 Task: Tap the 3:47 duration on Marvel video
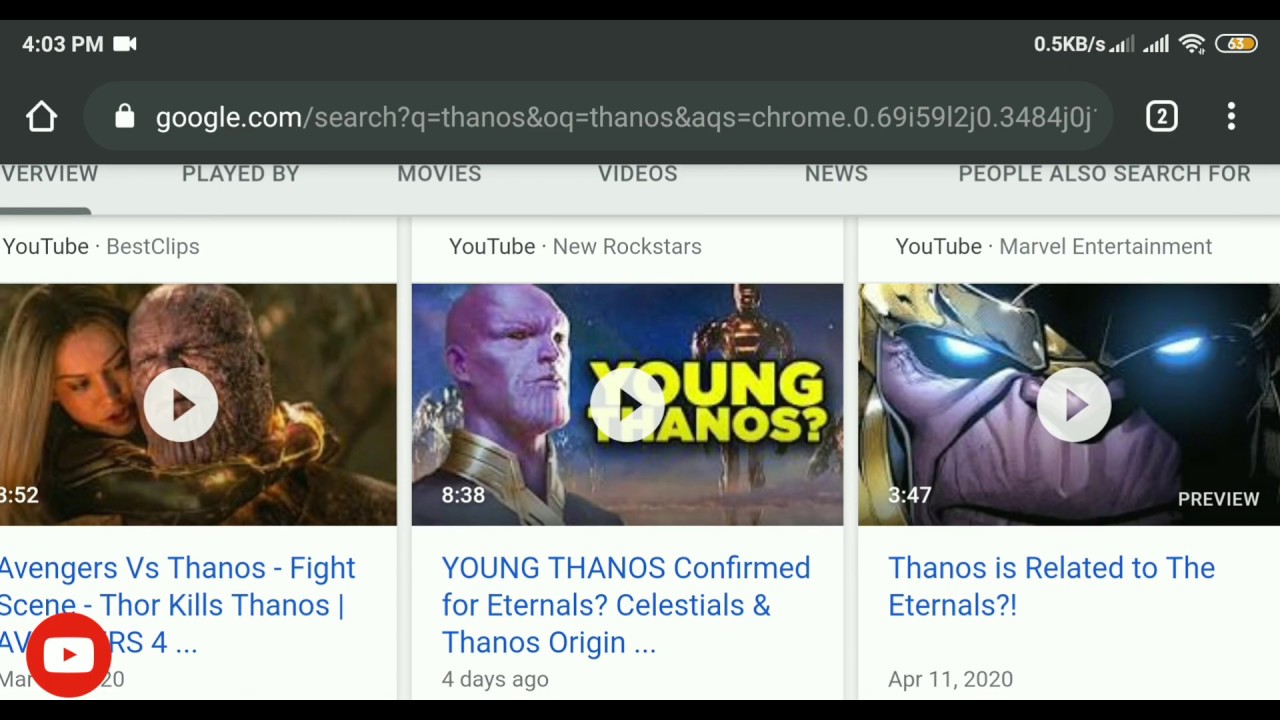[909, 495]
